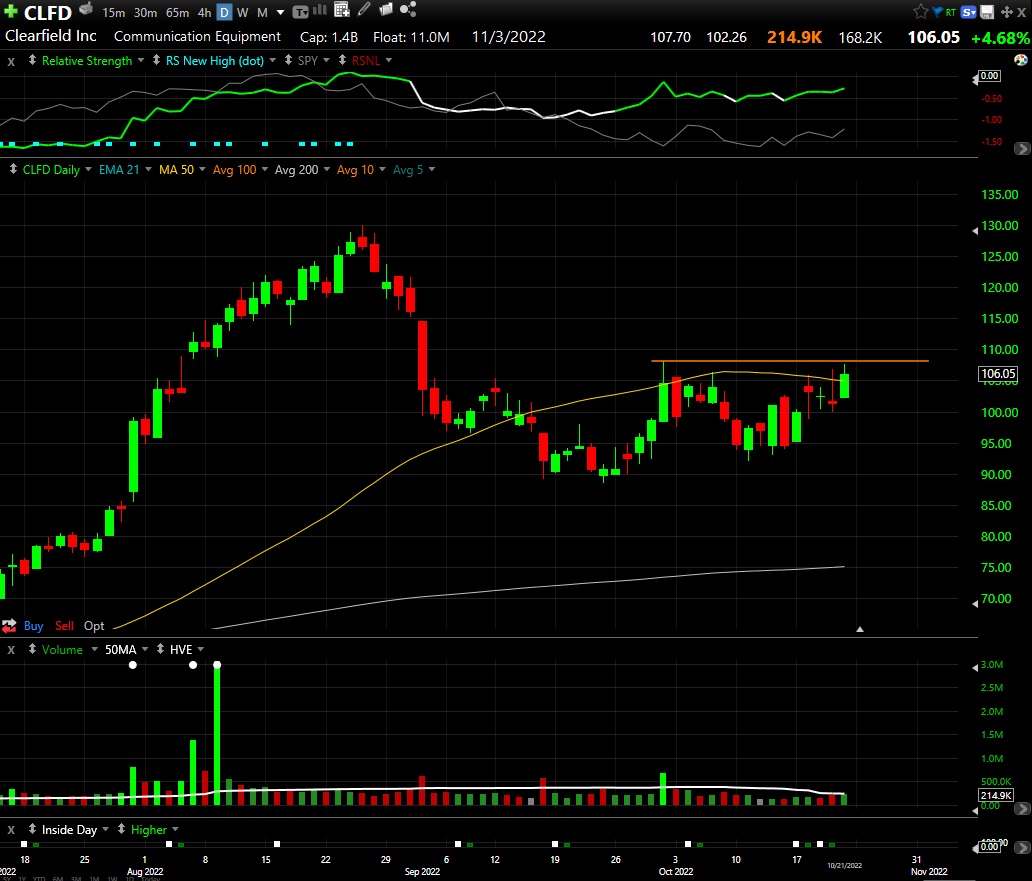The width and height of the screenshot is (1032, 881).
Task: Switch to Weekly W timeframe
Action: pyautogui.click(x=242, y=13)
